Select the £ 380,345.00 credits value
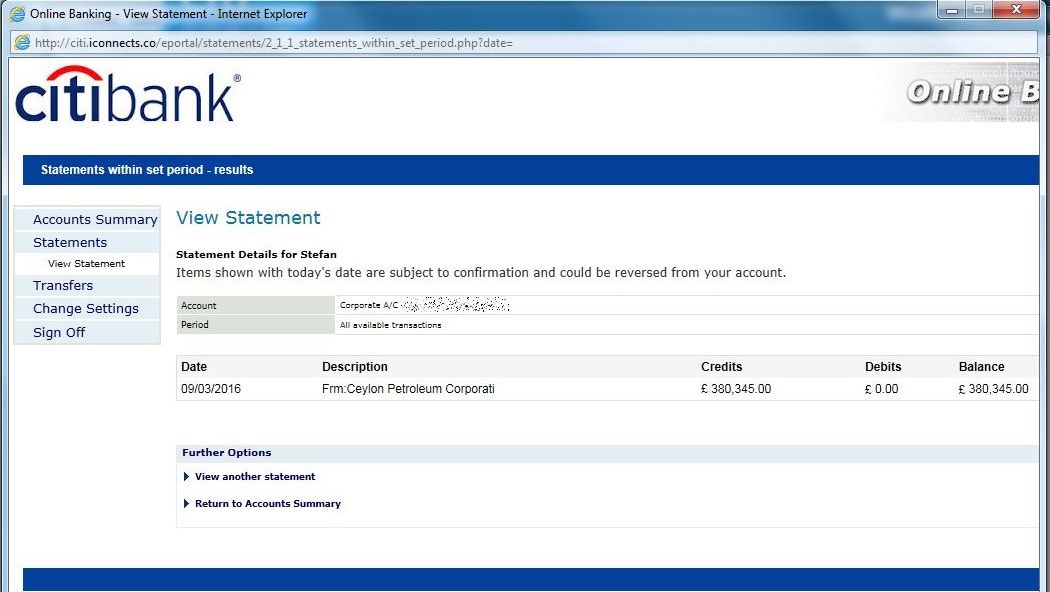Viewport: 1050px width, 592px height. click(736, 389)
